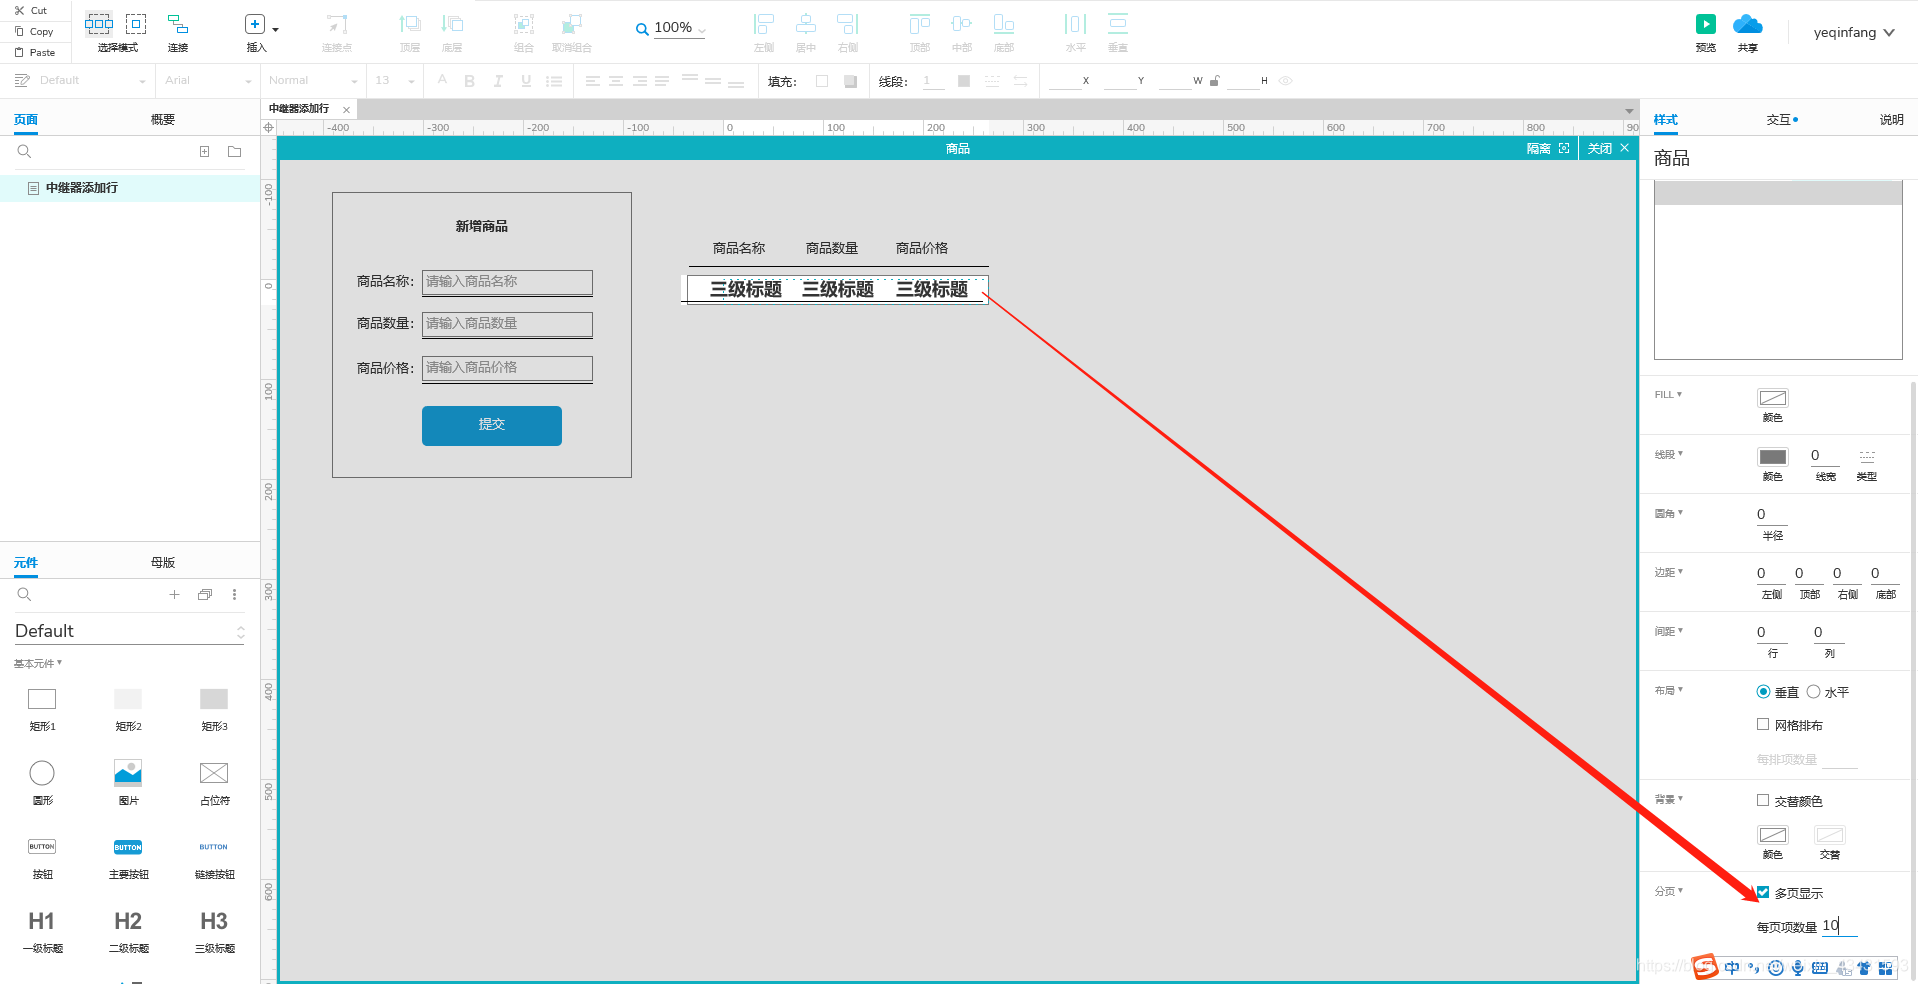Enable the 交替颜色 checkbox

1763,800
